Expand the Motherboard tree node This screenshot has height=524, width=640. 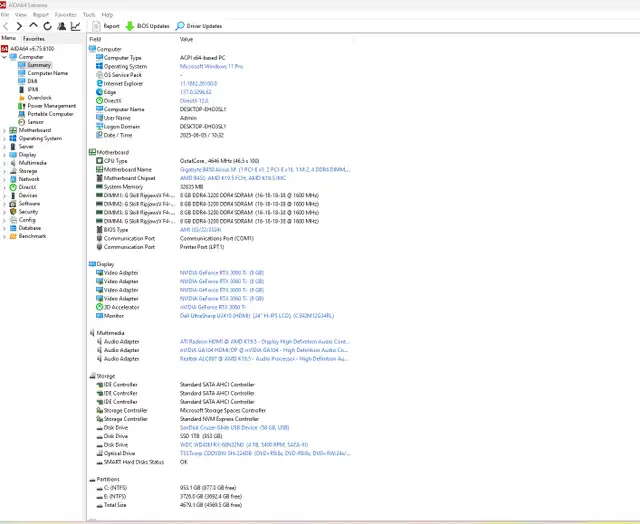tap(4, 131)
